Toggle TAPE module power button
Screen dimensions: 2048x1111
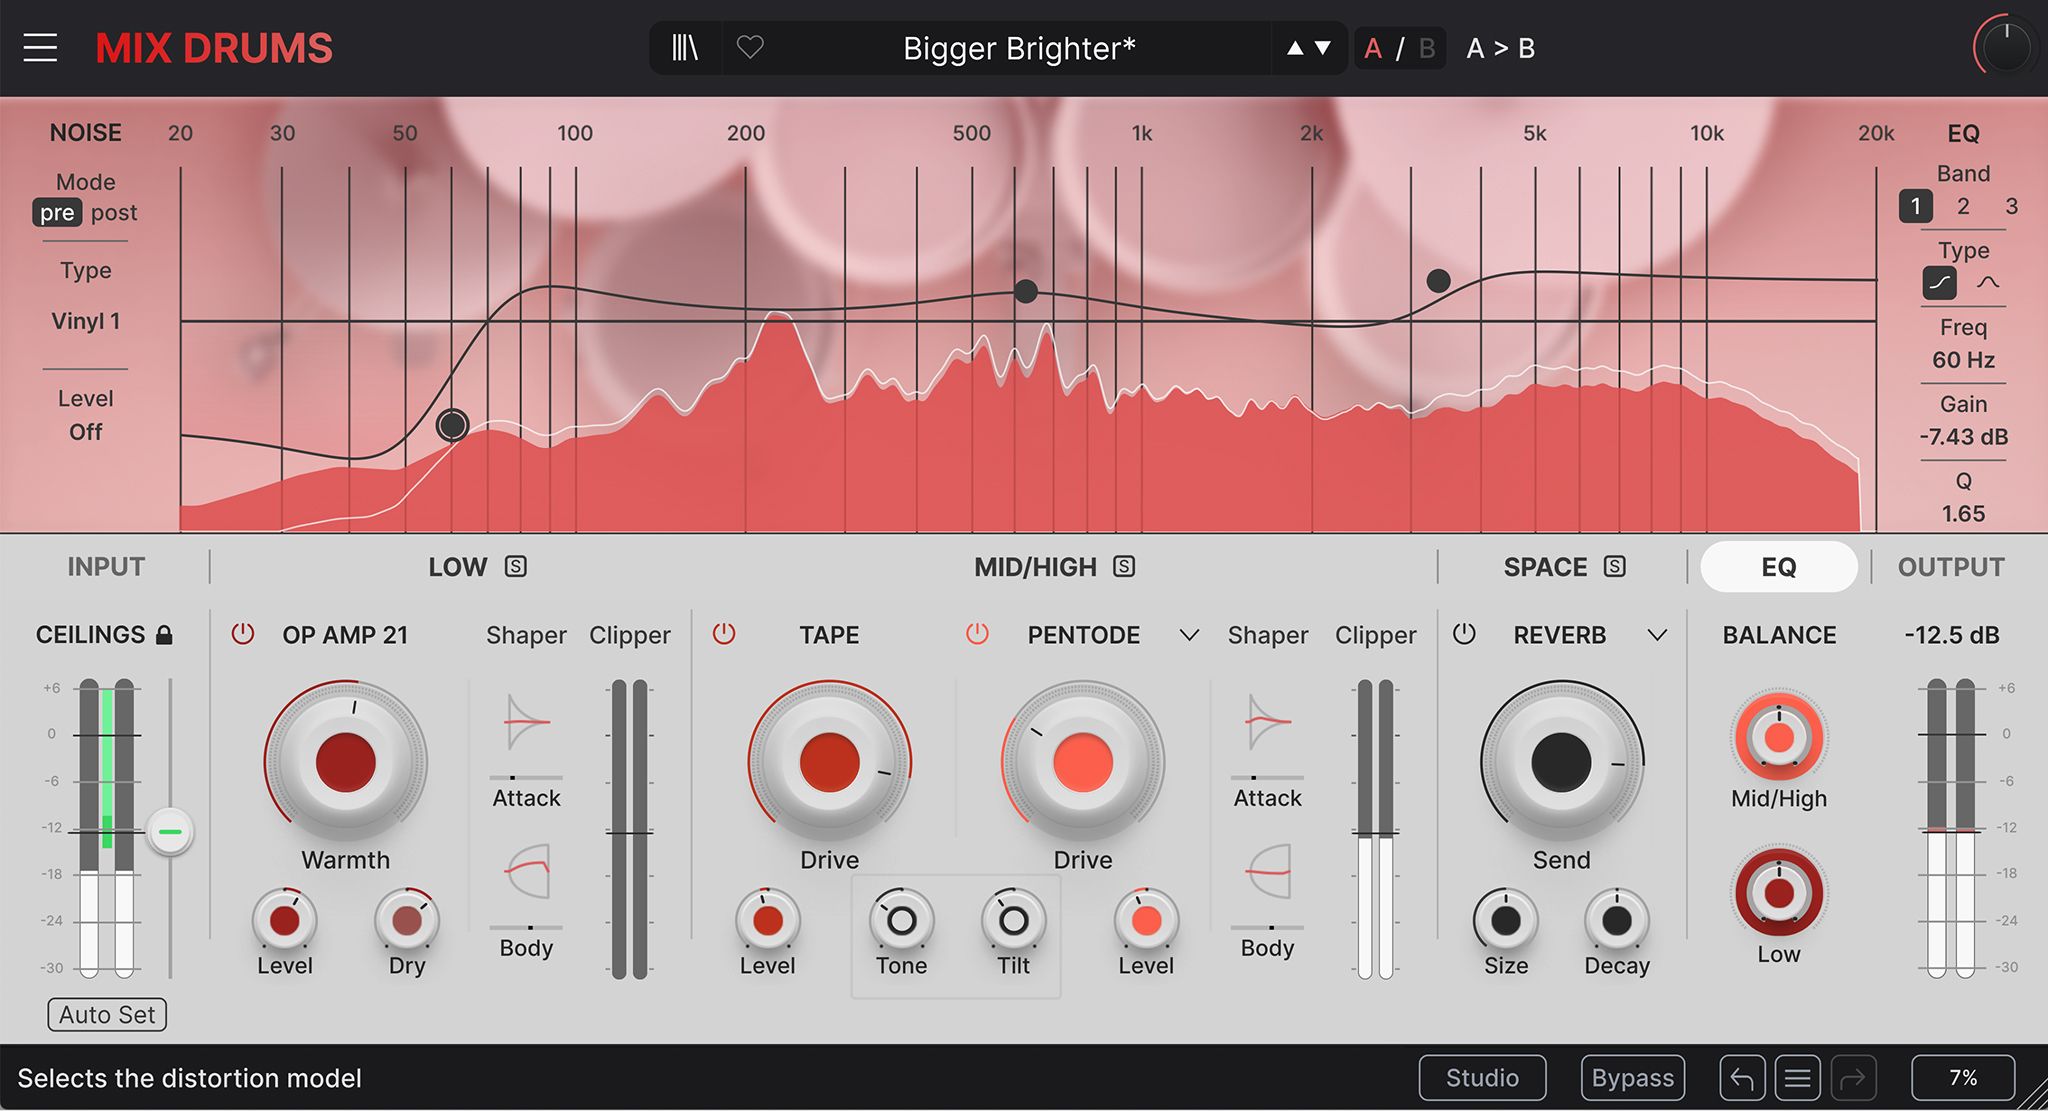(724, 634)
